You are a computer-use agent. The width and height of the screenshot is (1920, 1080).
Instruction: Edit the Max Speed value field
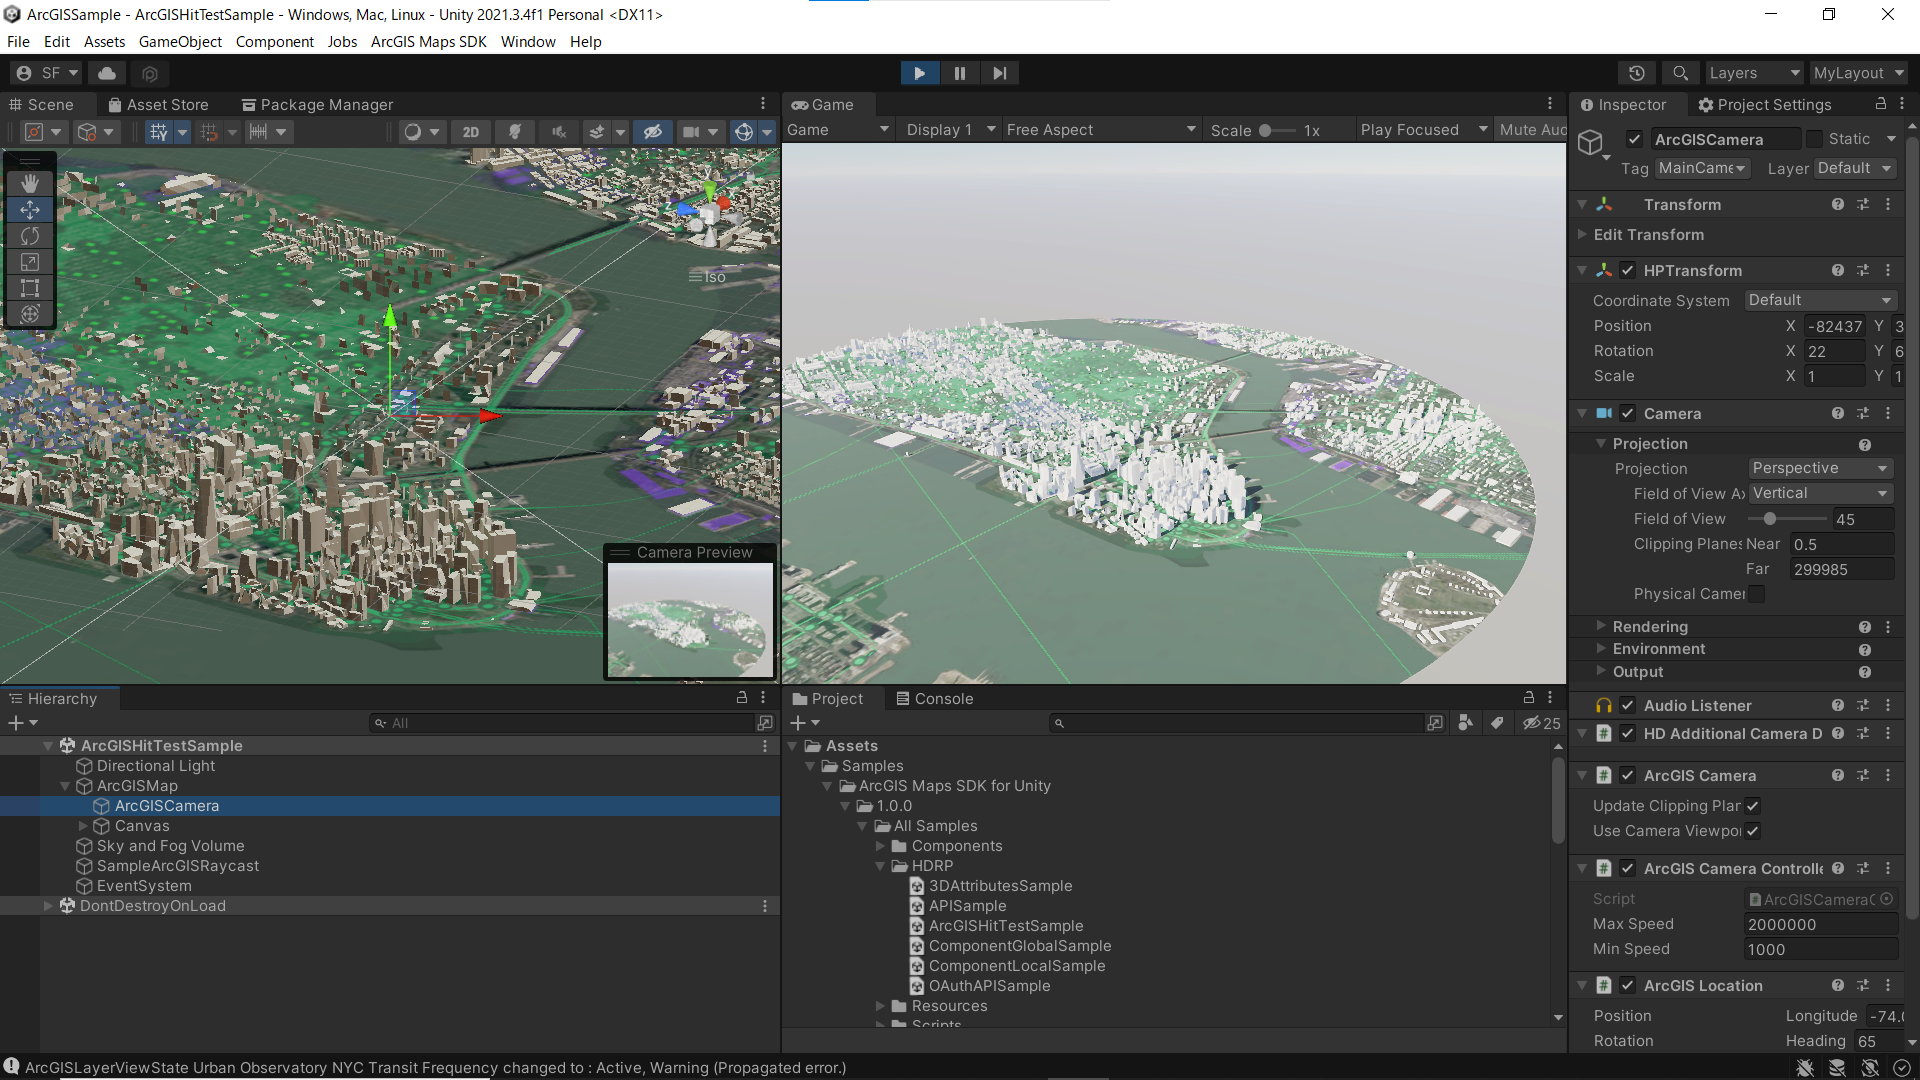pos(1819,924)
